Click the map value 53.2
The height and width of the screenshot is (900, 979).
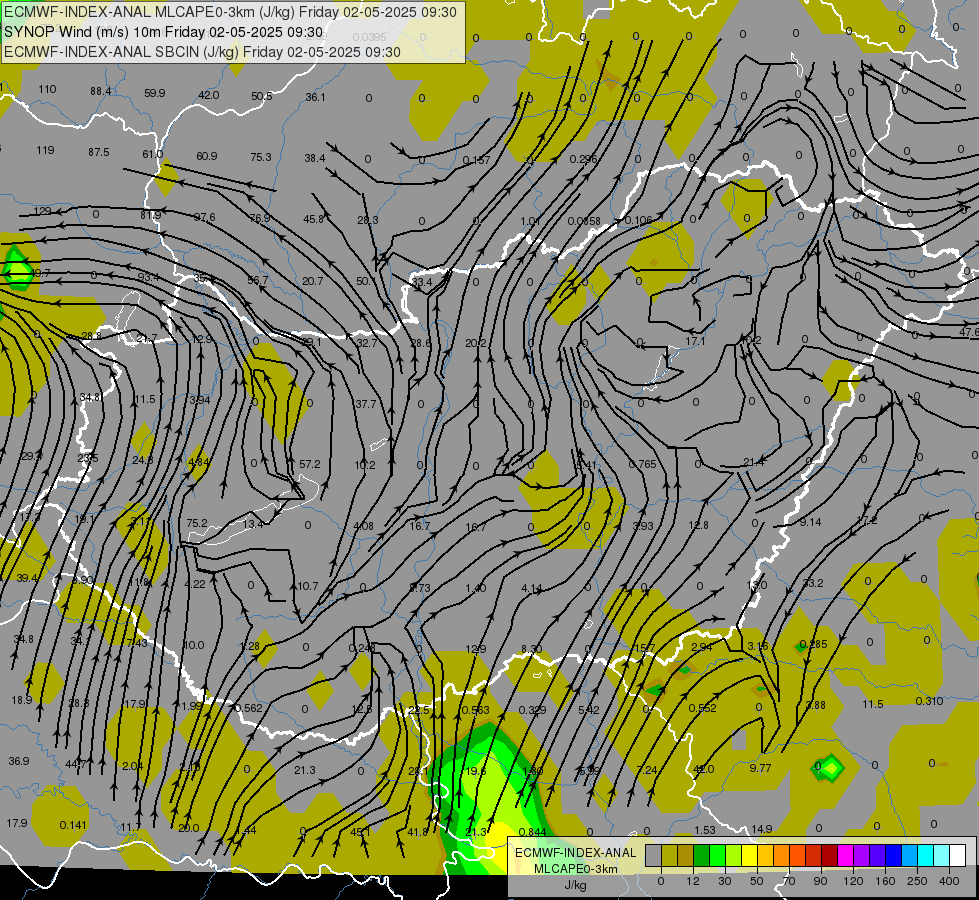pyautogui.click(x=813, y=583)
